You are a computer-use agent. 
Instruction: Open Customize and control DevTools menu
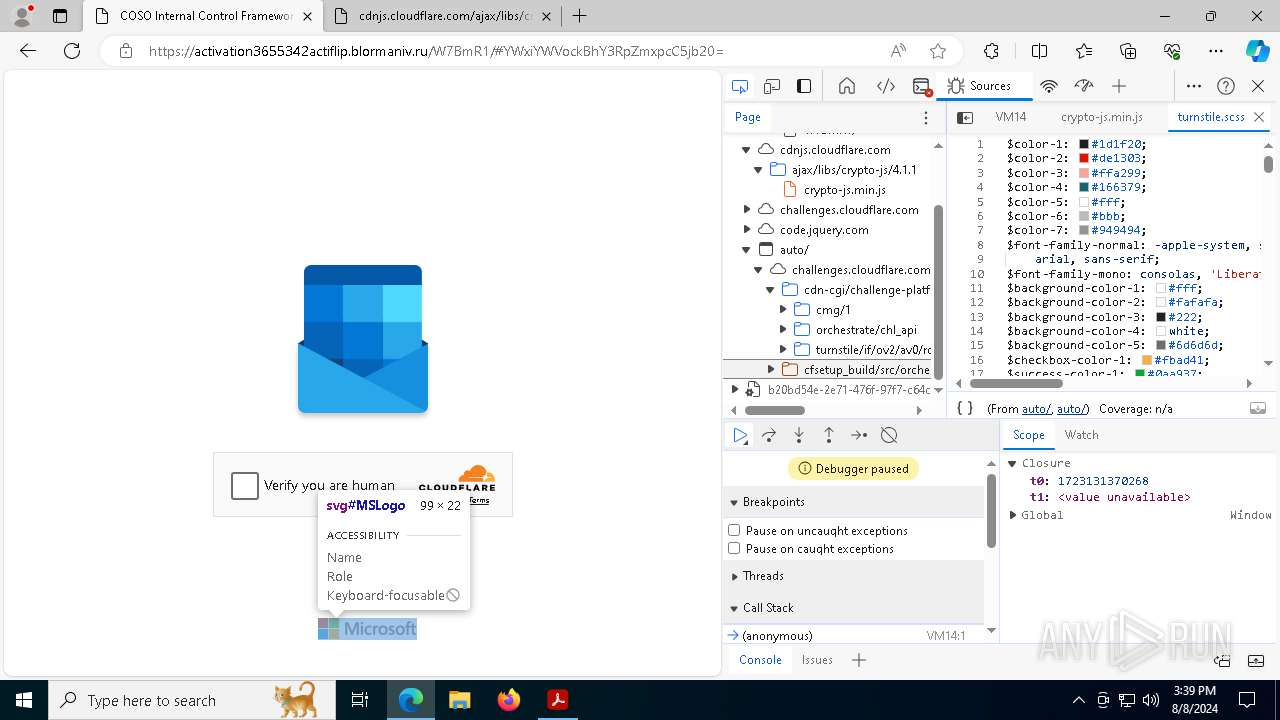(x=1194, y=86)
